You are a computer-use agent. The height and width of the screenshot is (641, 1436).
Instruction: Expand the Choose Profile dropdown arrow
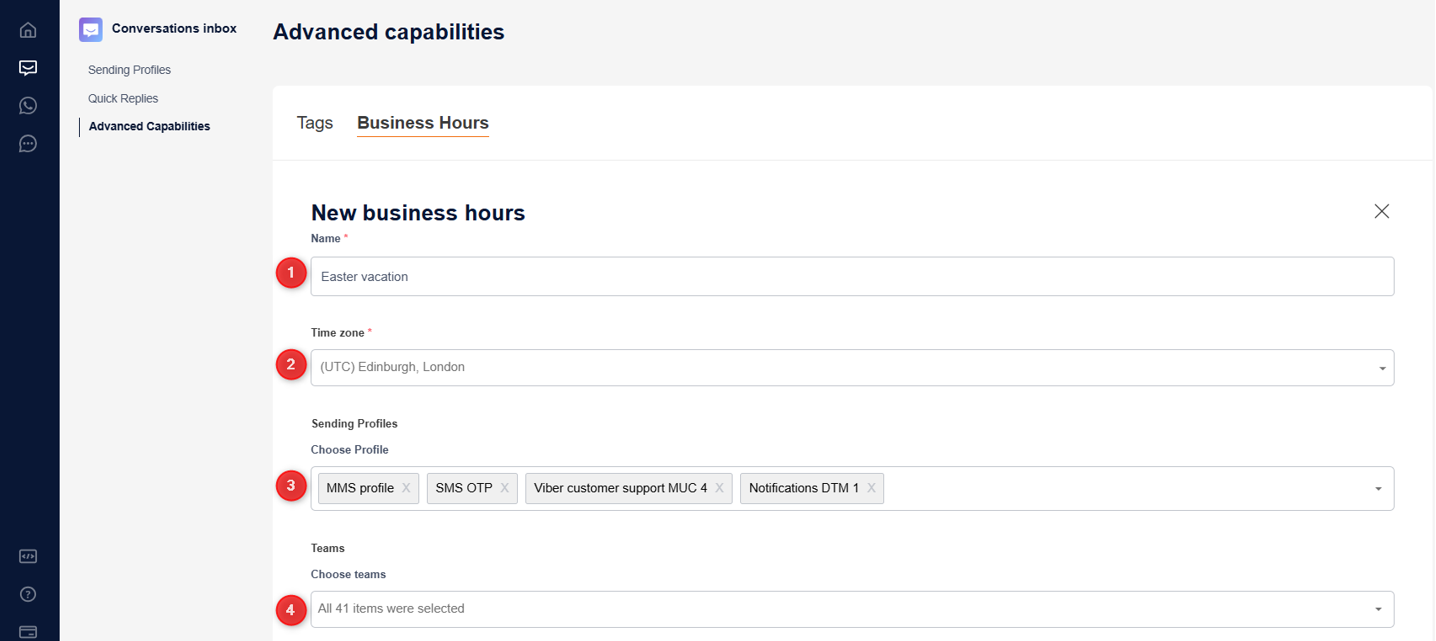(x=1378, y=489)
